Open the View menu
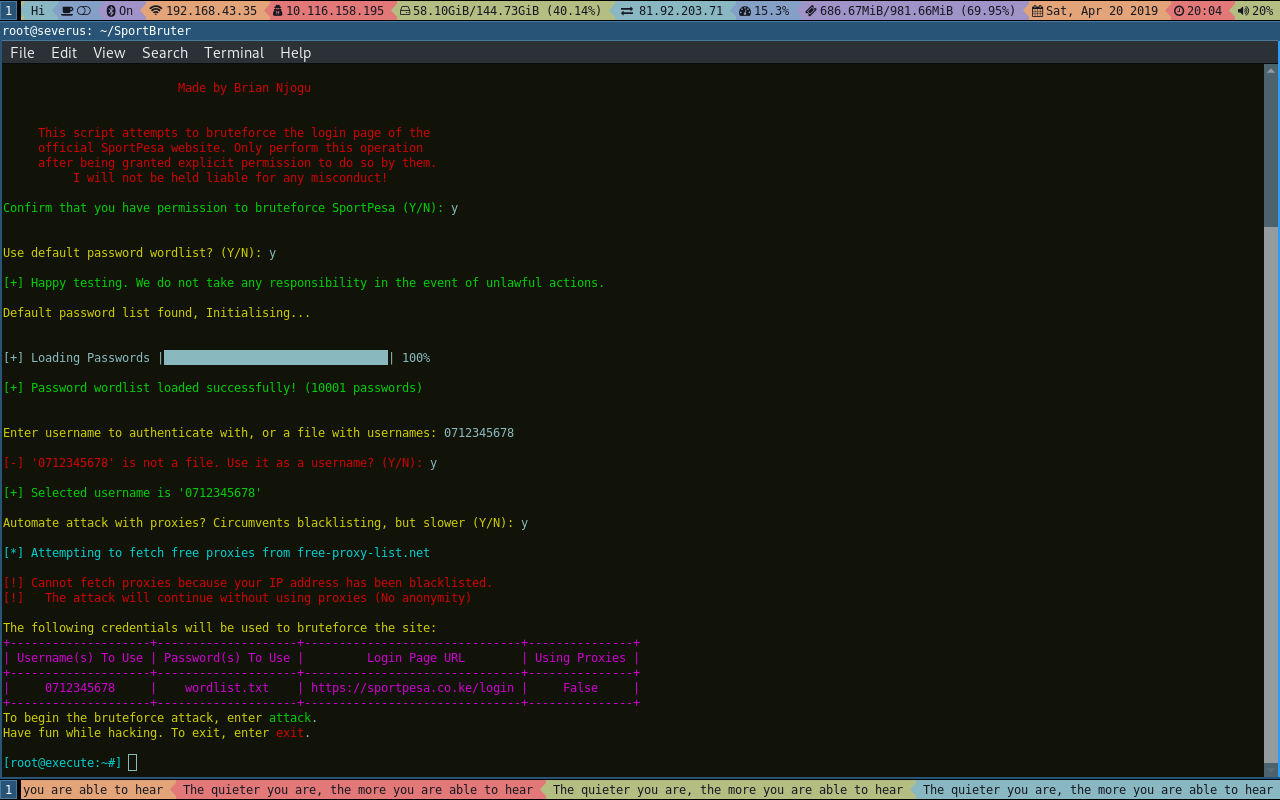 (x=109, y=53)
